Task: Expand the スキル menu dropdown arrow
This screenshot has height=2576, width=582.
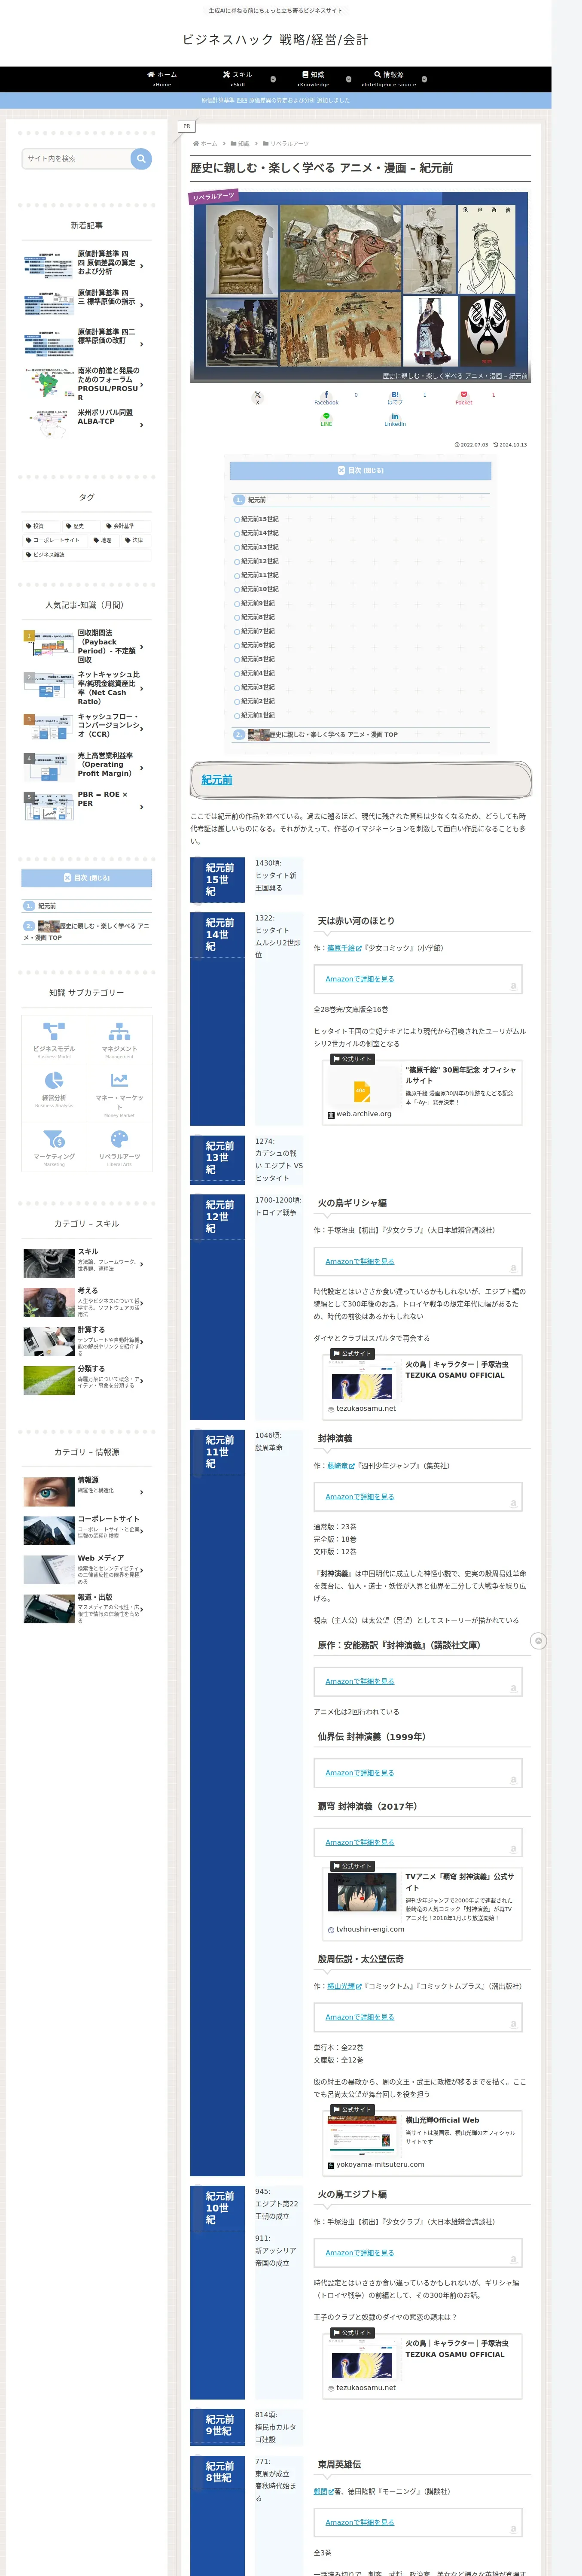Action: (x=273, y=79)
